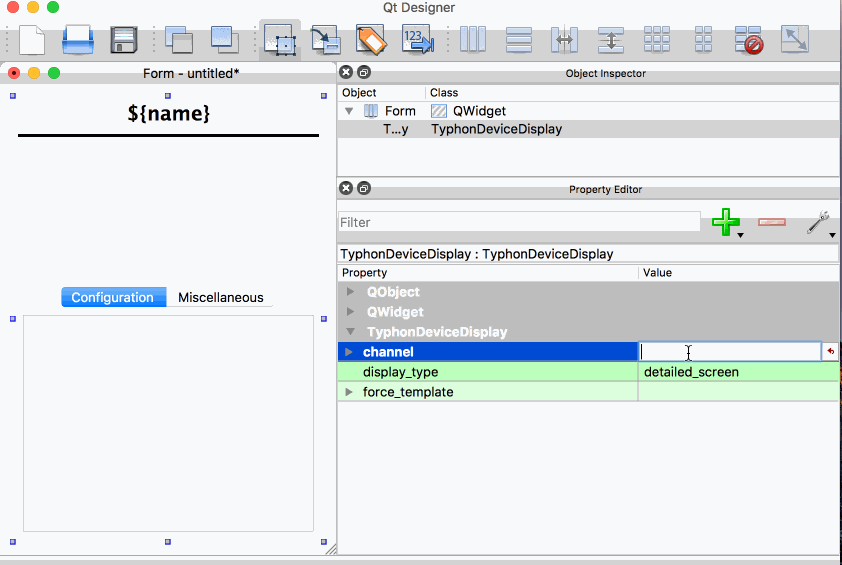Select the Edit Widgets mode tool
The image size is (842, 565).
pyautogui.click(x=281, y=40)
